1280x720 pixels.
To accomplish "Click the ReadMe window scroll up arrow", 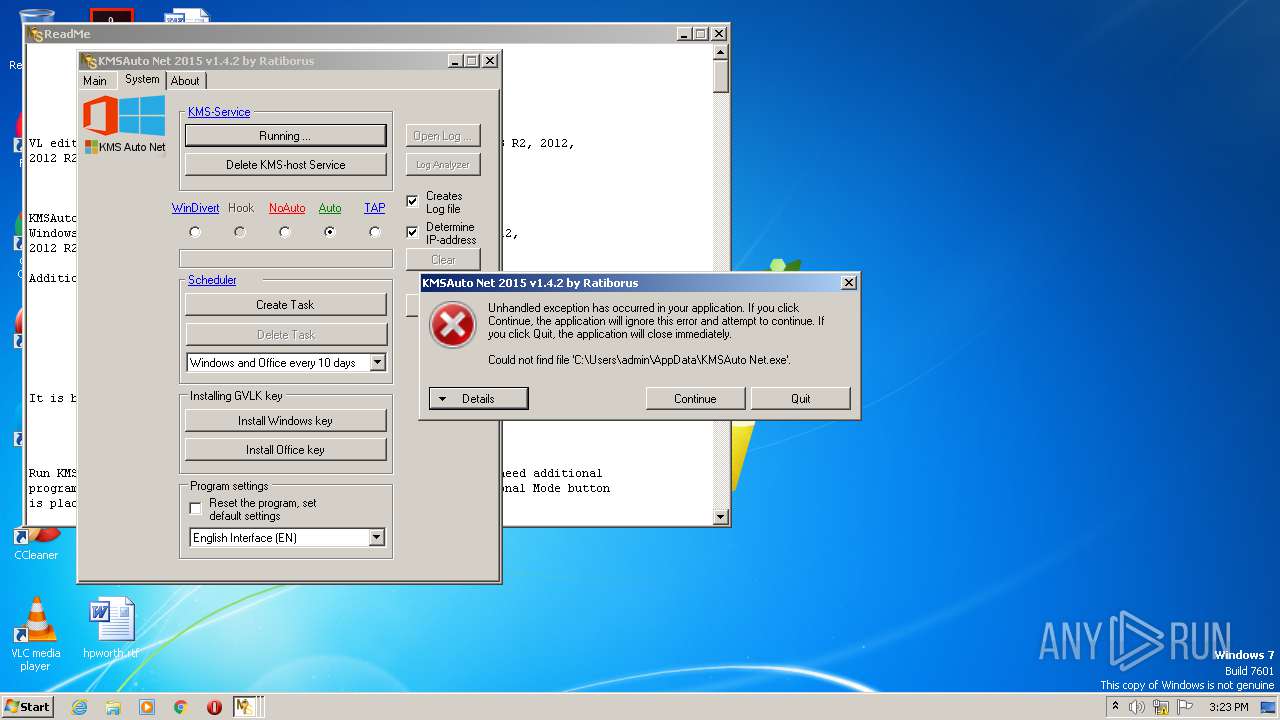I will click(x=721, y=51).
